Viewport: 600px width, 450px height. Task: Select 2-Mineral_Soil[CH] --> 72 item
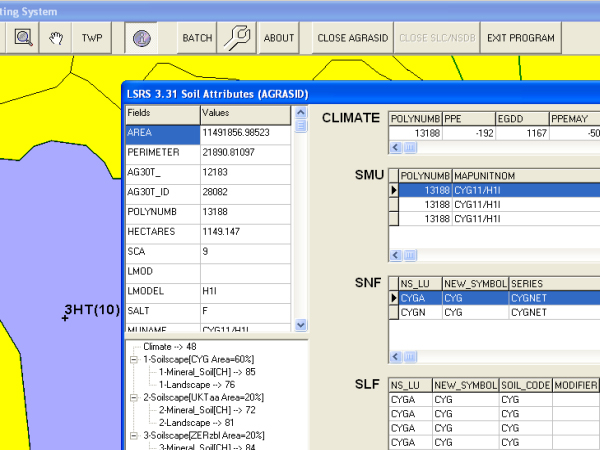207,410
